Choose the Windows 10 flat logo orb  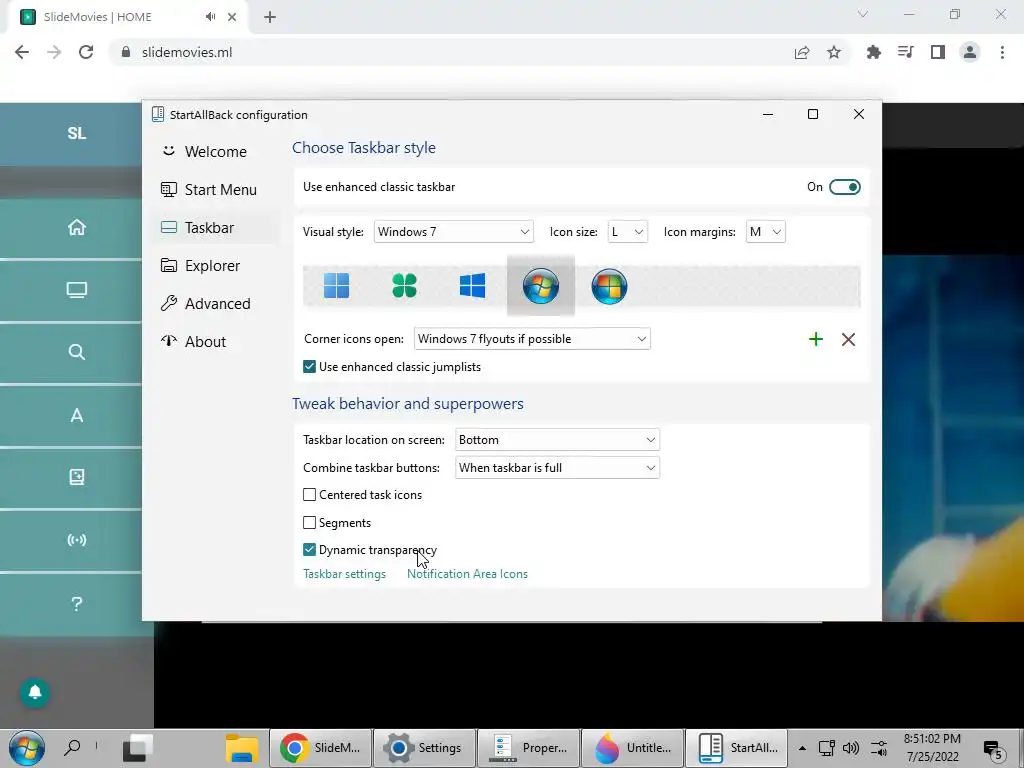pyautogui.click(x=472, y=286)
